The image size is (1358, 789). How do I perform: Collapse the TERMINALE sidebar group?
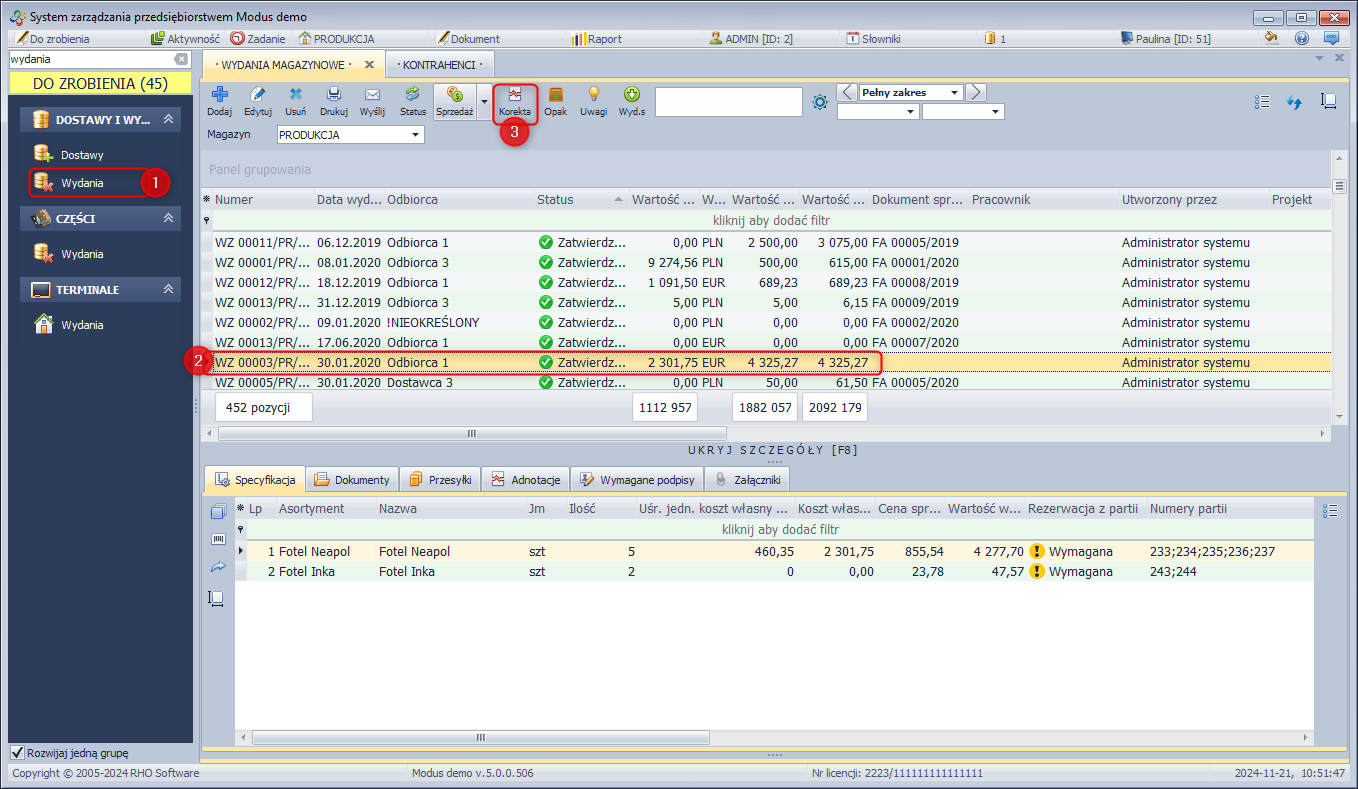(169, 289)
